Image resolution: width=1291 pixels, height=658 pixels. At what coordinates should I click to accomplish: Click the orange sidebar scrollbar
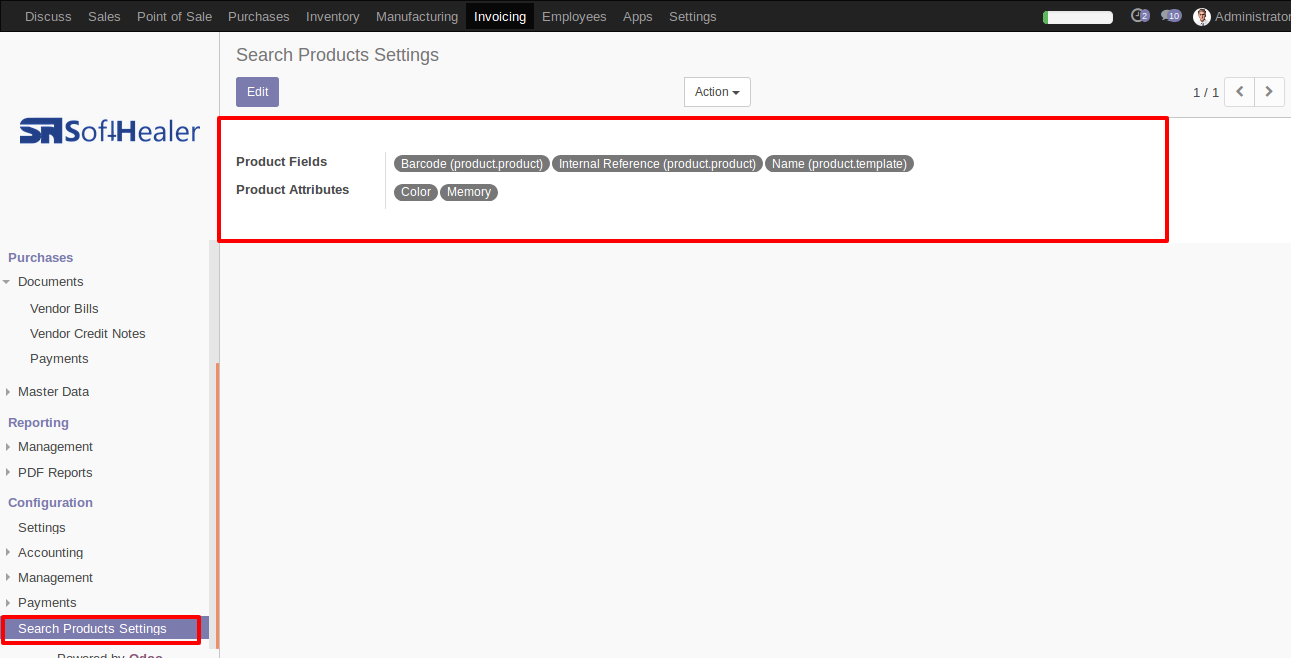pyautogui.click(x=217, y=506)
